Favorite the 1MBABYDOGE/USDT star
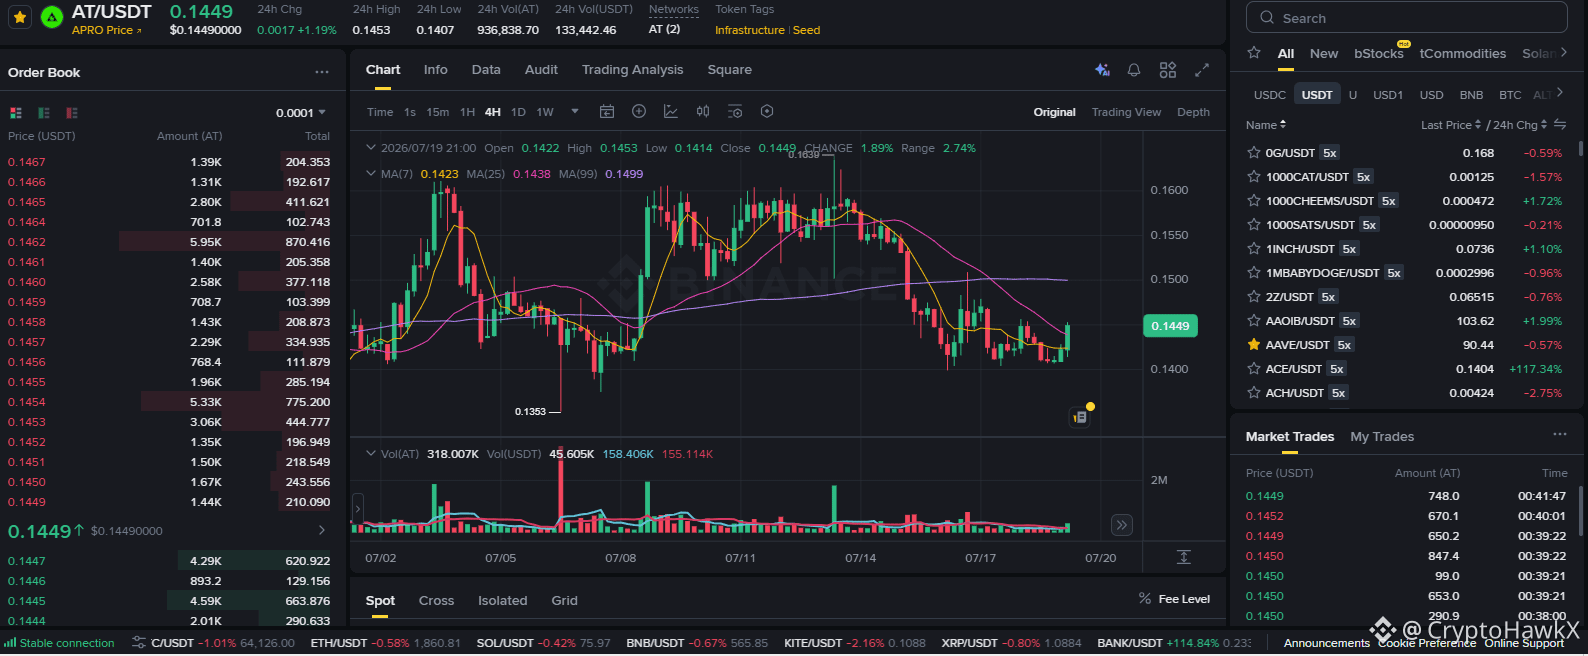The image size is (1588, 656). 1254,273
